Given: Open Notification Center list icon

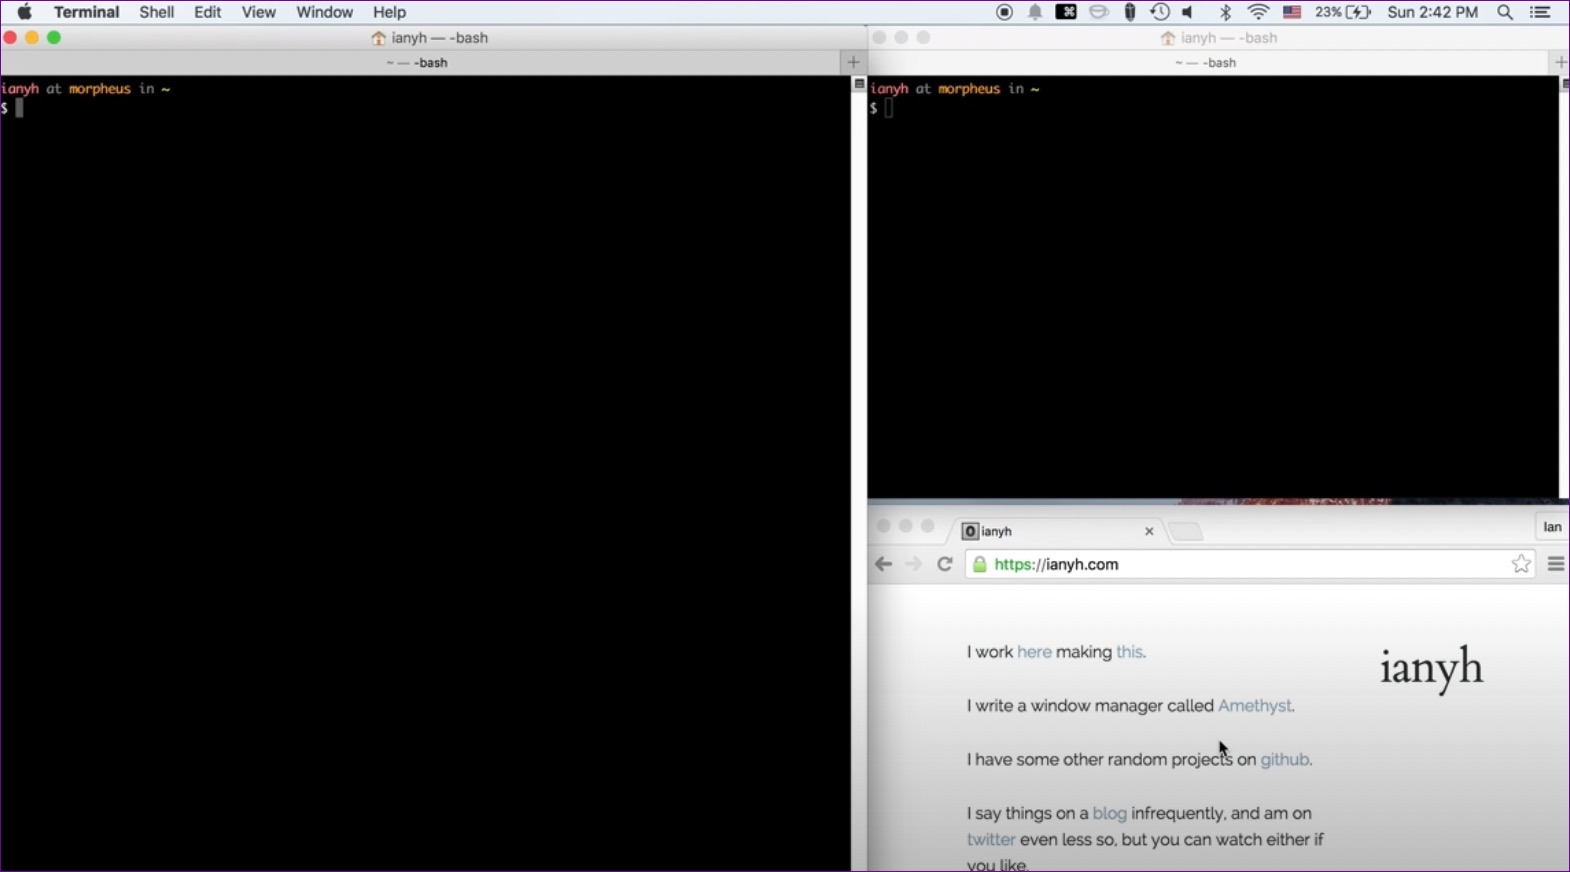Looking at the screenshot, I should click(1541, 12).
